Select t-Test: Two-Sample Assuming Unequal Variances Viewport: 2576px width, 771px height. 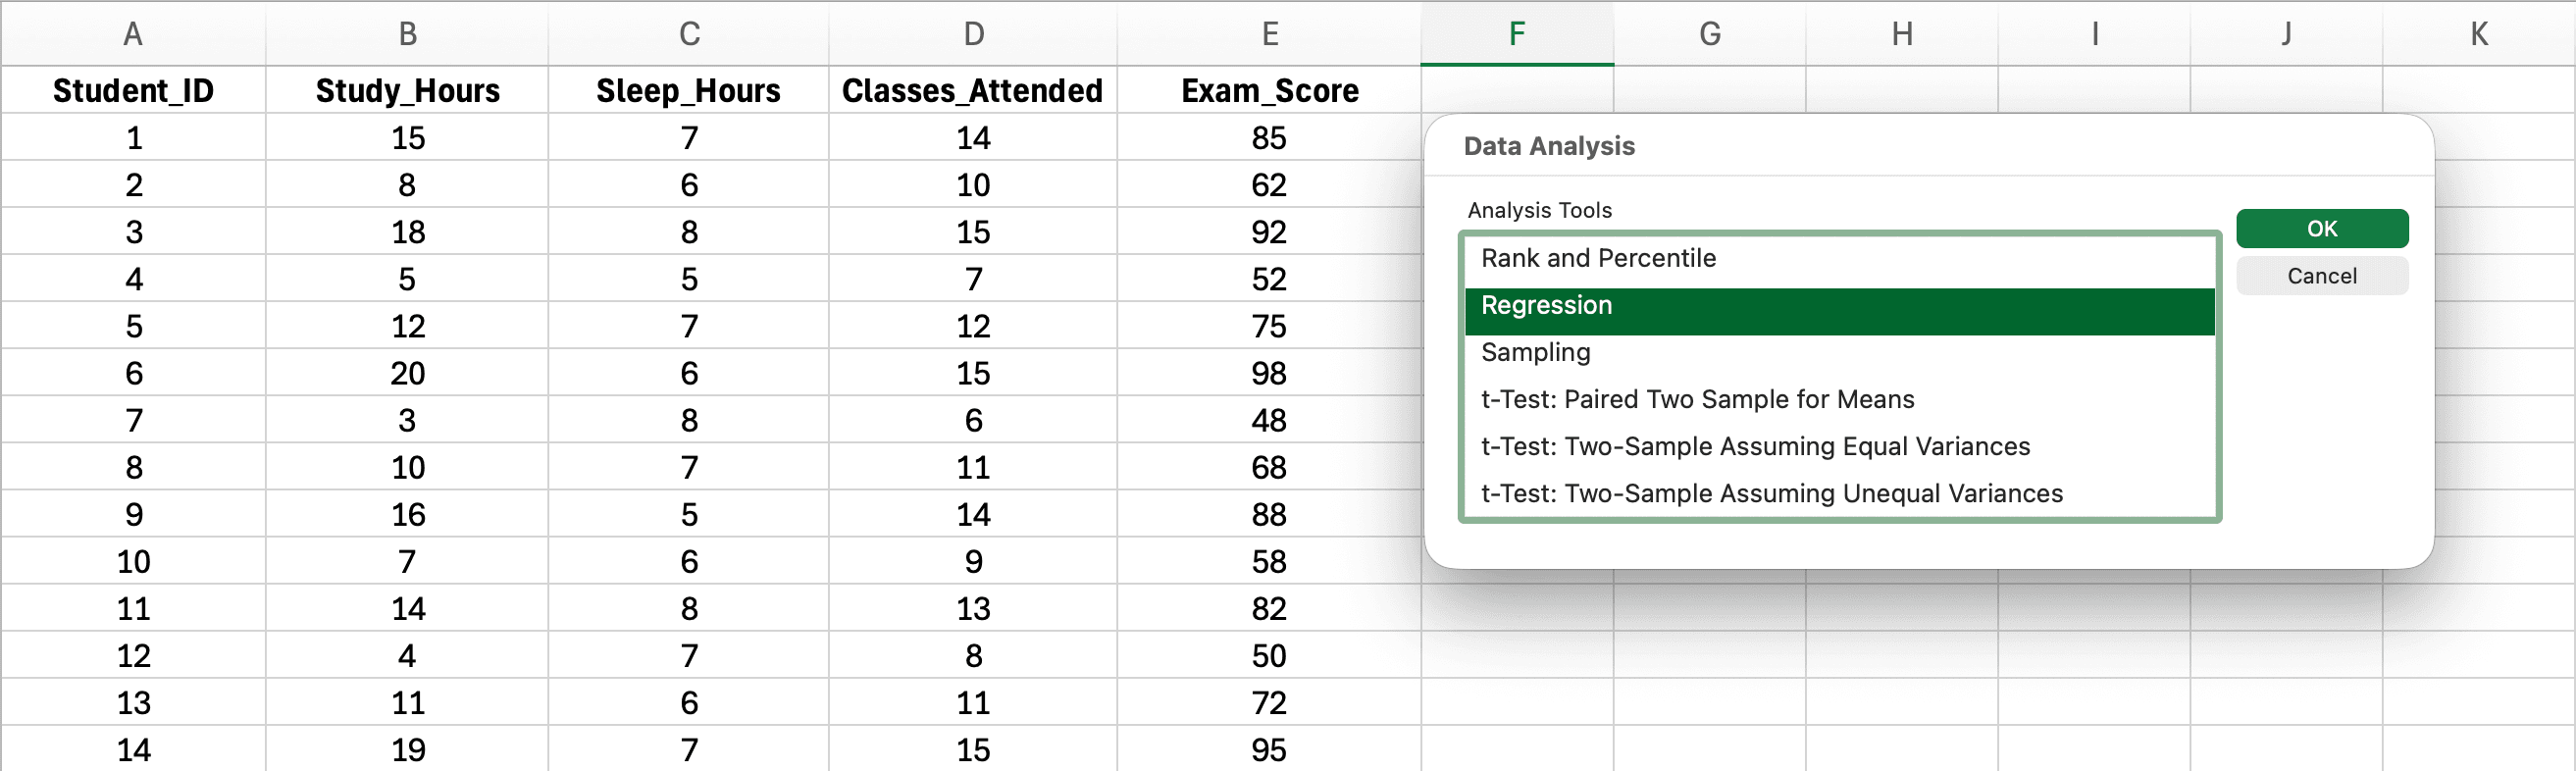click(1771, 493)
